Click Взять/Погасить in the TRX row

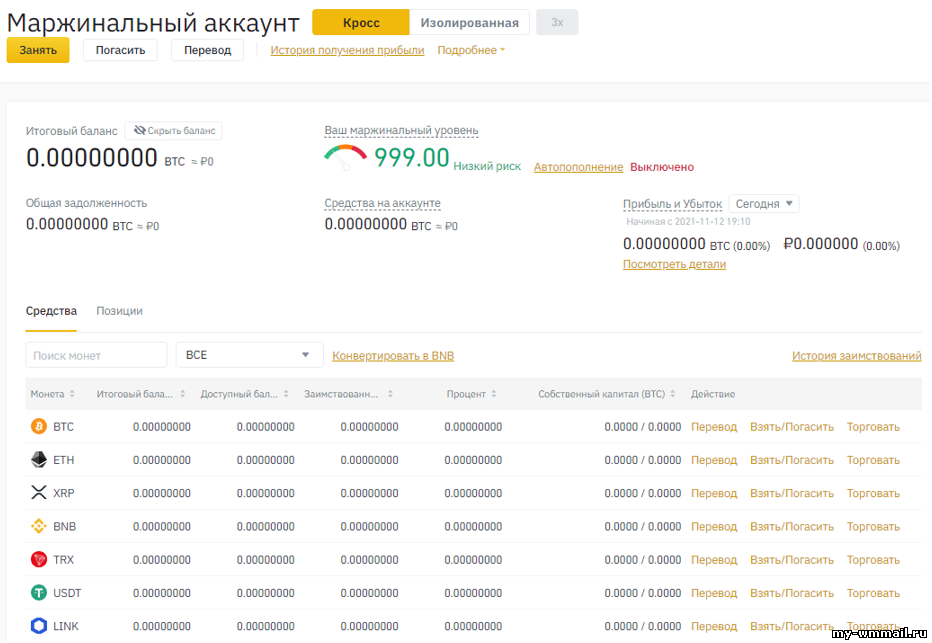[792, 560]
